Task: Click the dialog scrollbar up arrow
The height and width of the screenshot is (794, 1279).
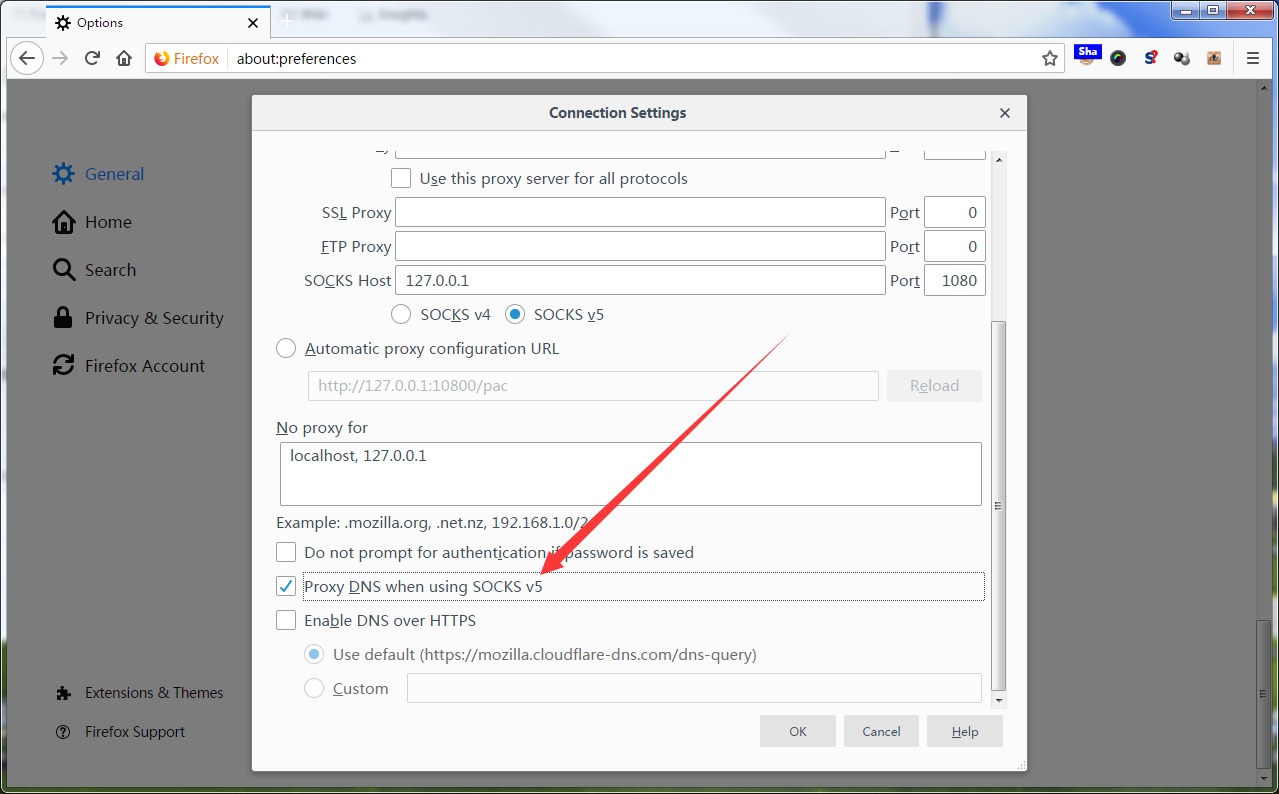Action: pos(998,160)
